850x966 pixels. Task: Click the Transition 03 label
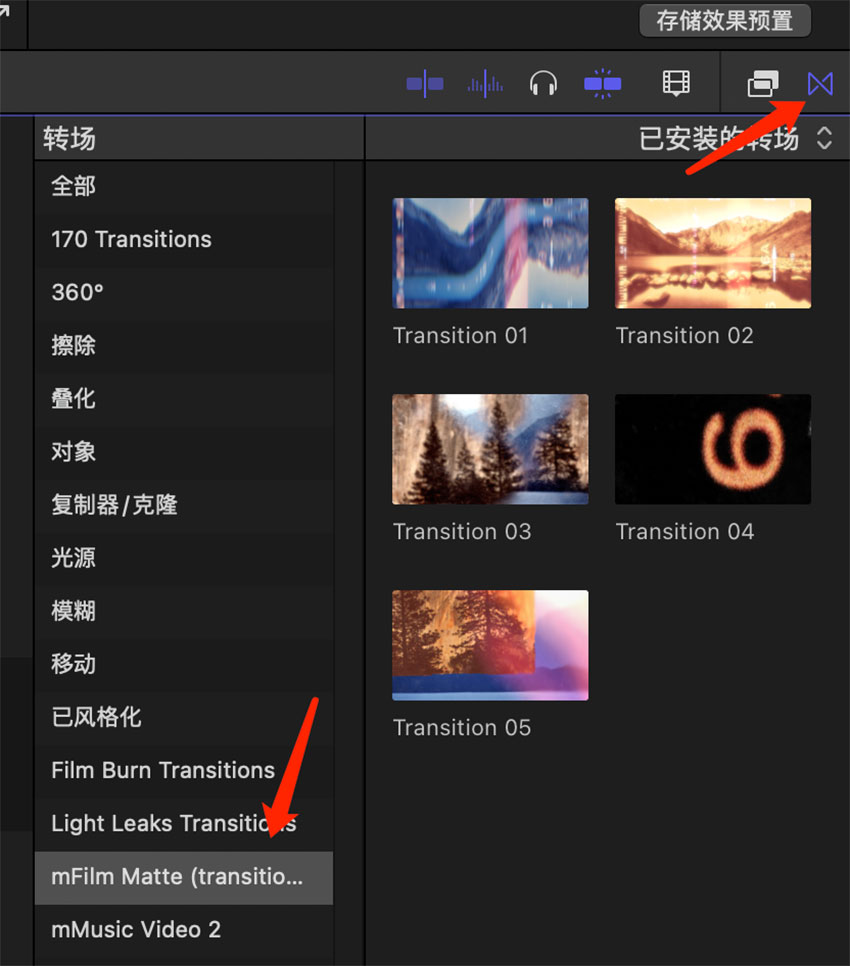click(x=462, y=532)
